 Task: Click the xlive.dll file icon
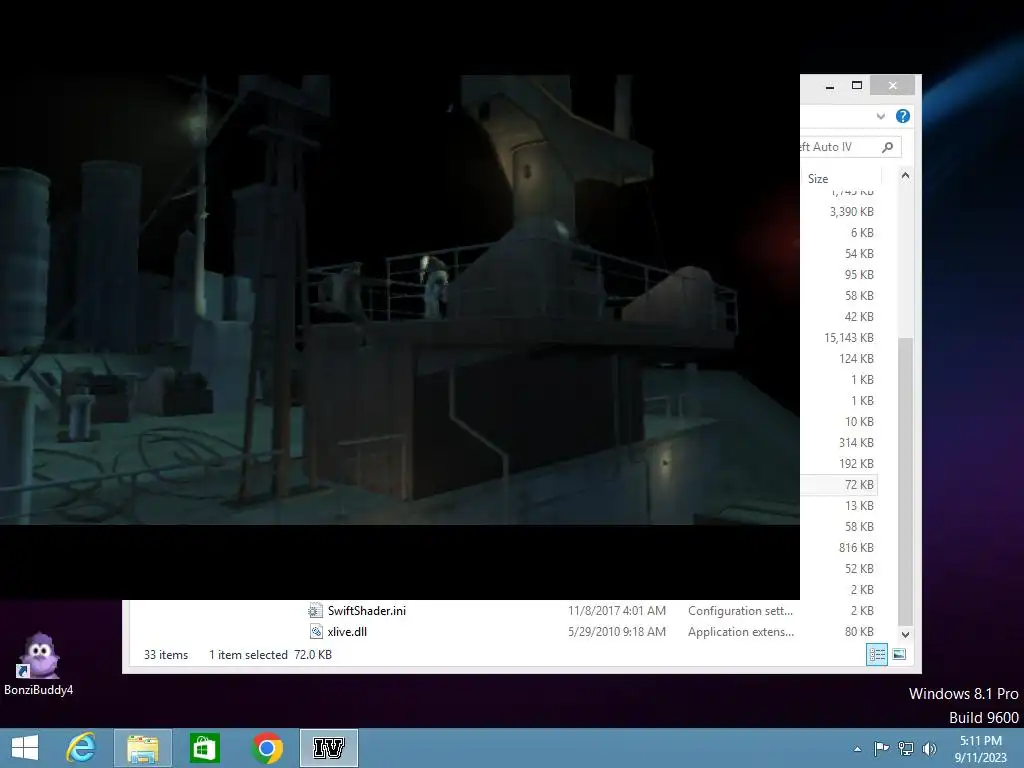[315, 632]
